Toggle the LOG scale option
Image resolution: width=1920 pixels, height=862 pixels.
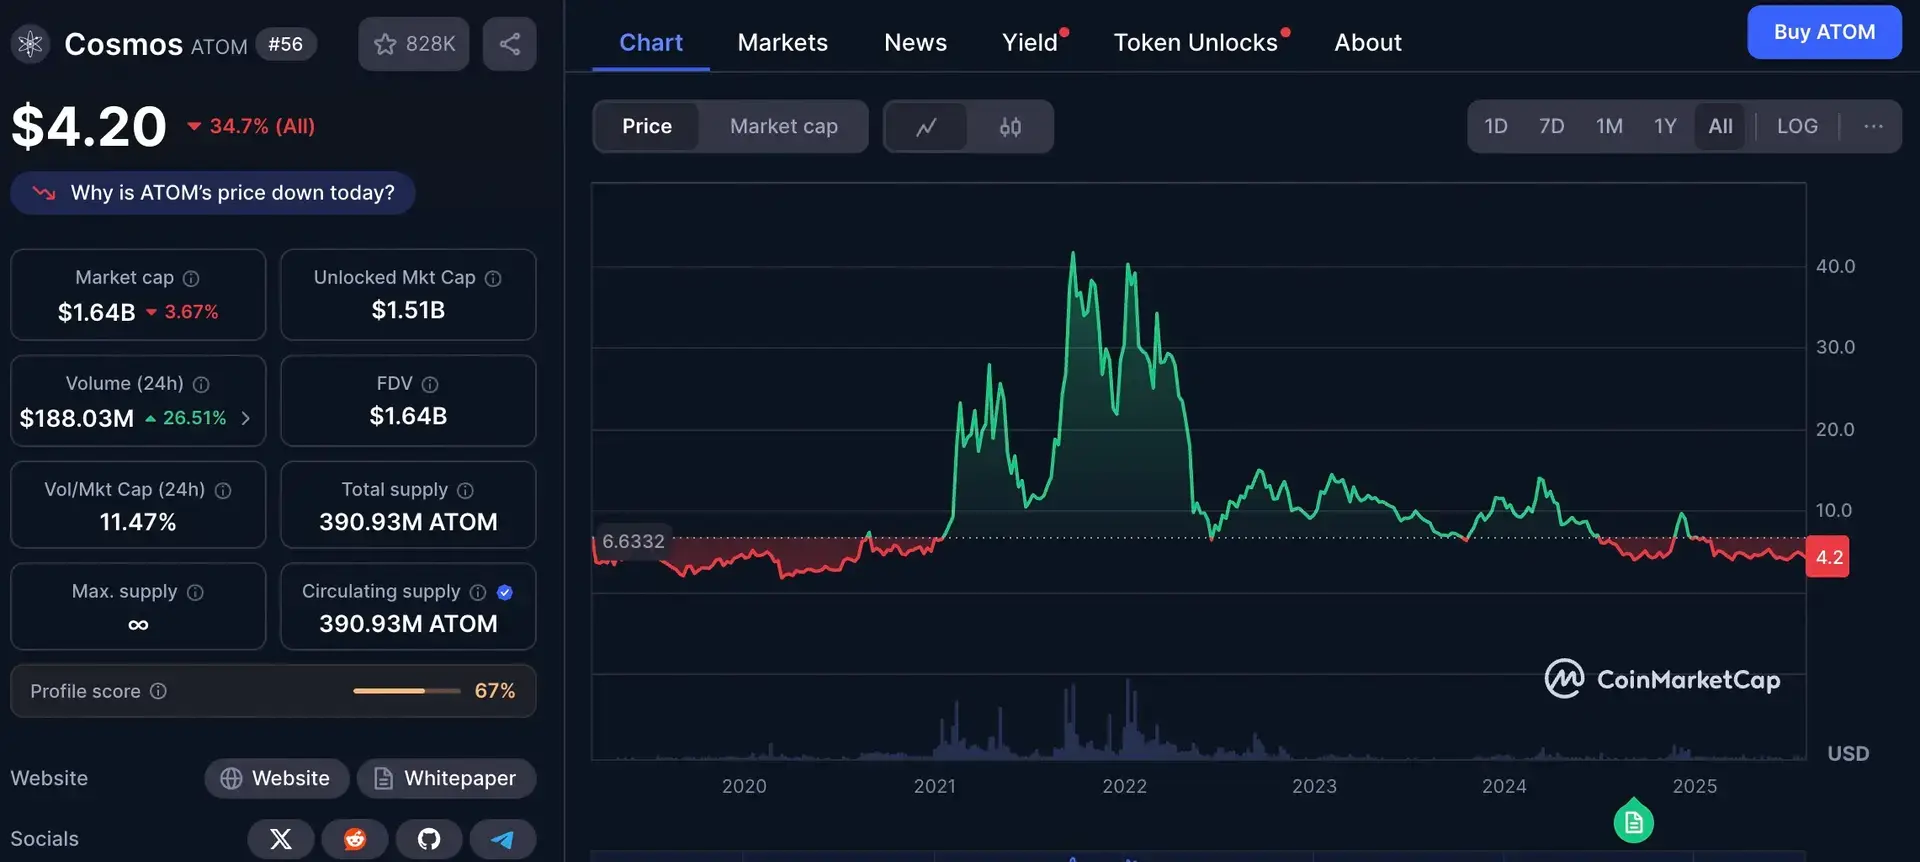pyautogui.click(x=1796, y=127)
